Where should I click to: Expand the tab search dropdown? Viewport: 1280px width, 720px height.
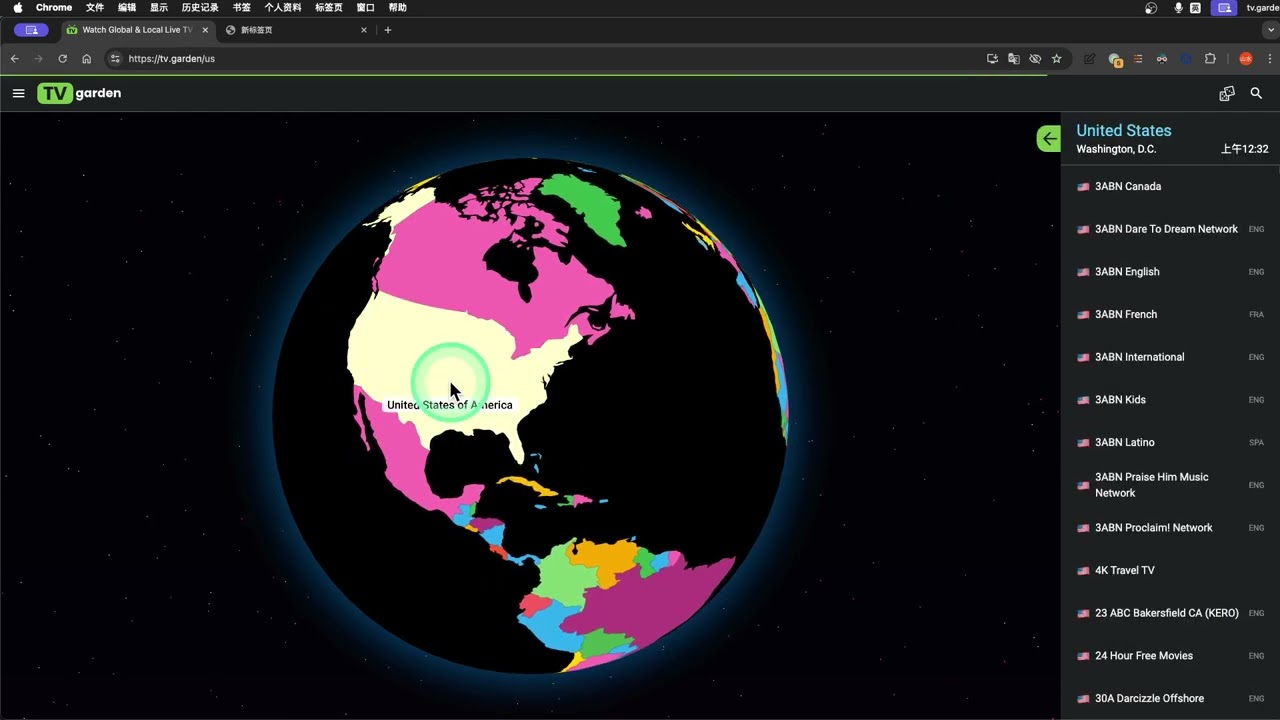tap(1271, 30)
